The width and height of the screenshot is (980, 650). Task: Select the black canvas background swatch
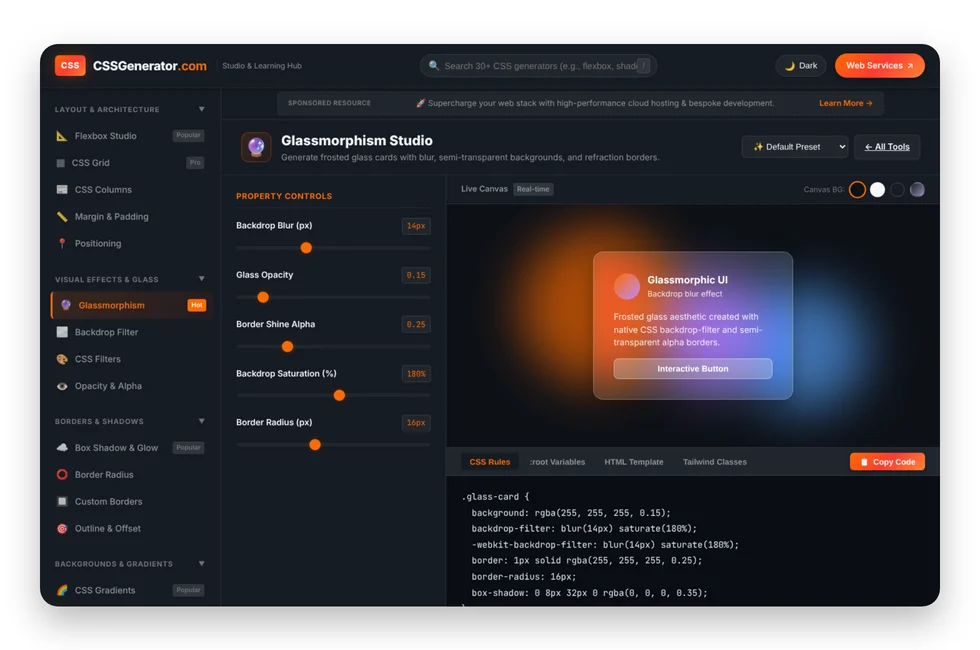pos(898,189)
